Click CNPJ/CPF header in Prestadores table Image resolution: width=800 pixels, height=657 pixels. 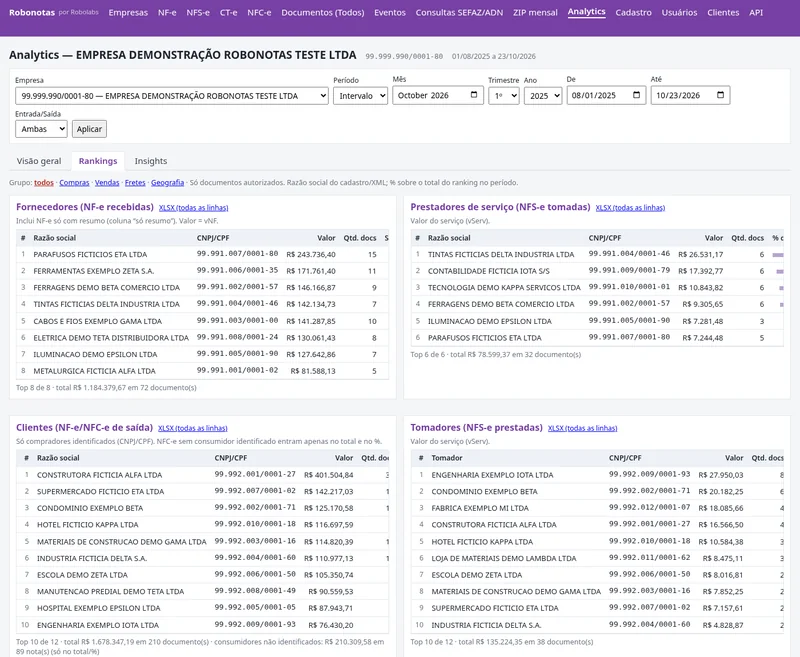(x=605, y=238)
